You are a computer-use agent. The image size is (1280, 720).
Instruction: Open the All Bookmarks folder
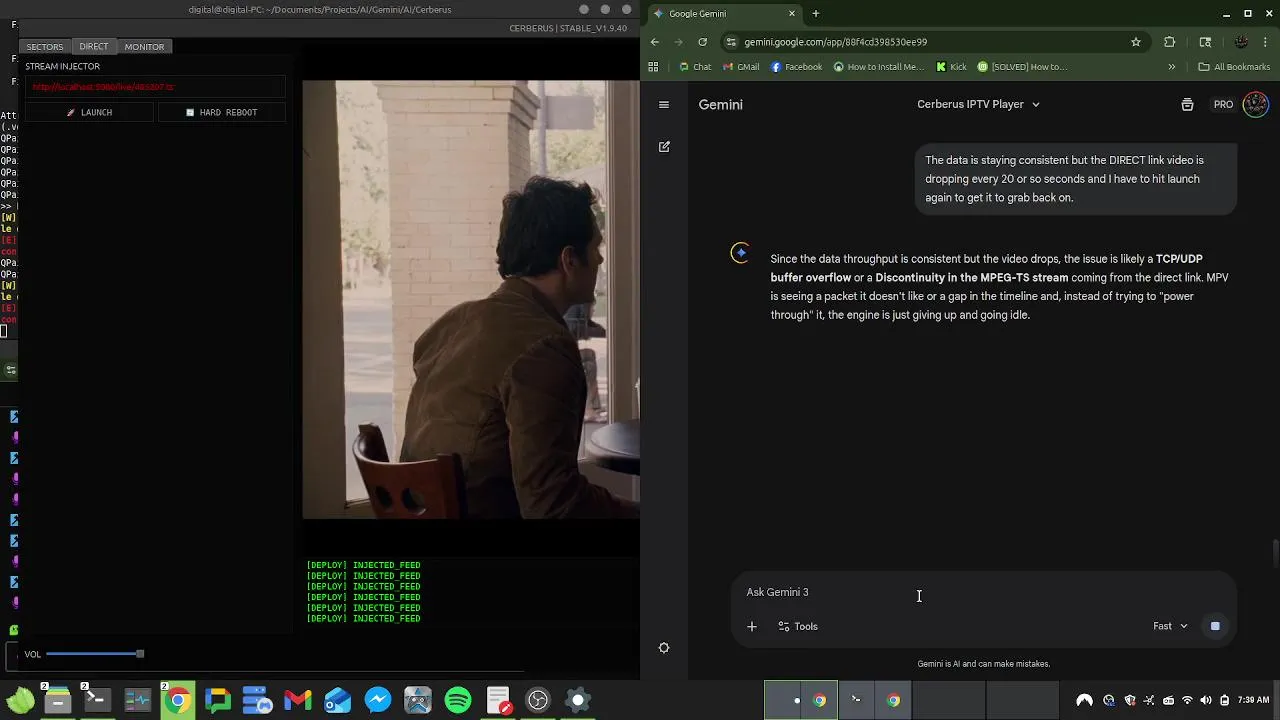click(1234, 67)
